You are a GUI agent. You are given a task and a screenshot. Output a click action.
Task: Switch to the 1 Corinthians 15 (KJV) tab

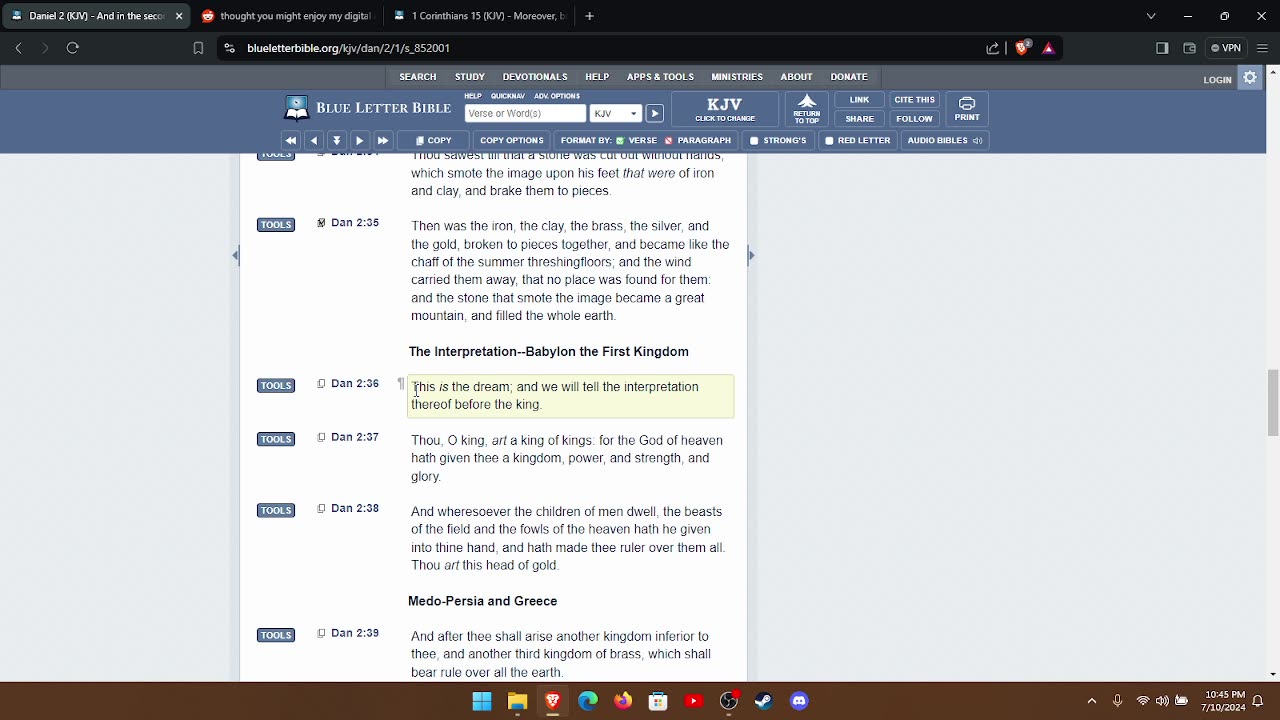coord(479,16)
